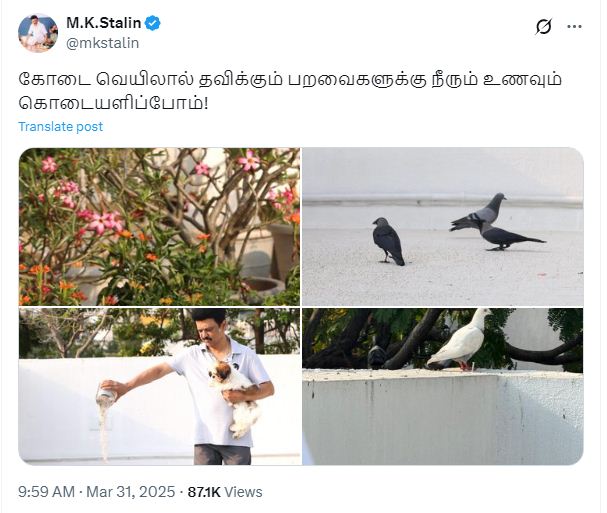Screen dimensions: 607x513
Task: Open the crow and pigeon photo
Action: click(x=442, y=226)
